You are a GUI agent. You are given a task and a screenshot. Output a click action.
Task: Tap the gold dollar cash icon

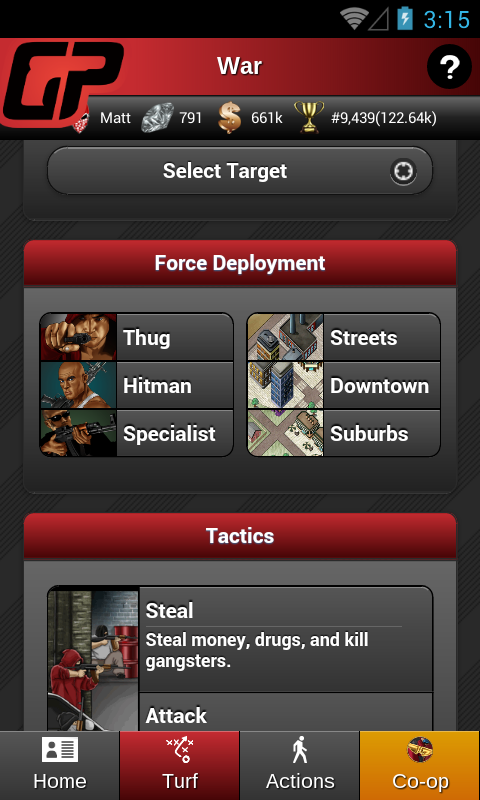coord(230,118)
